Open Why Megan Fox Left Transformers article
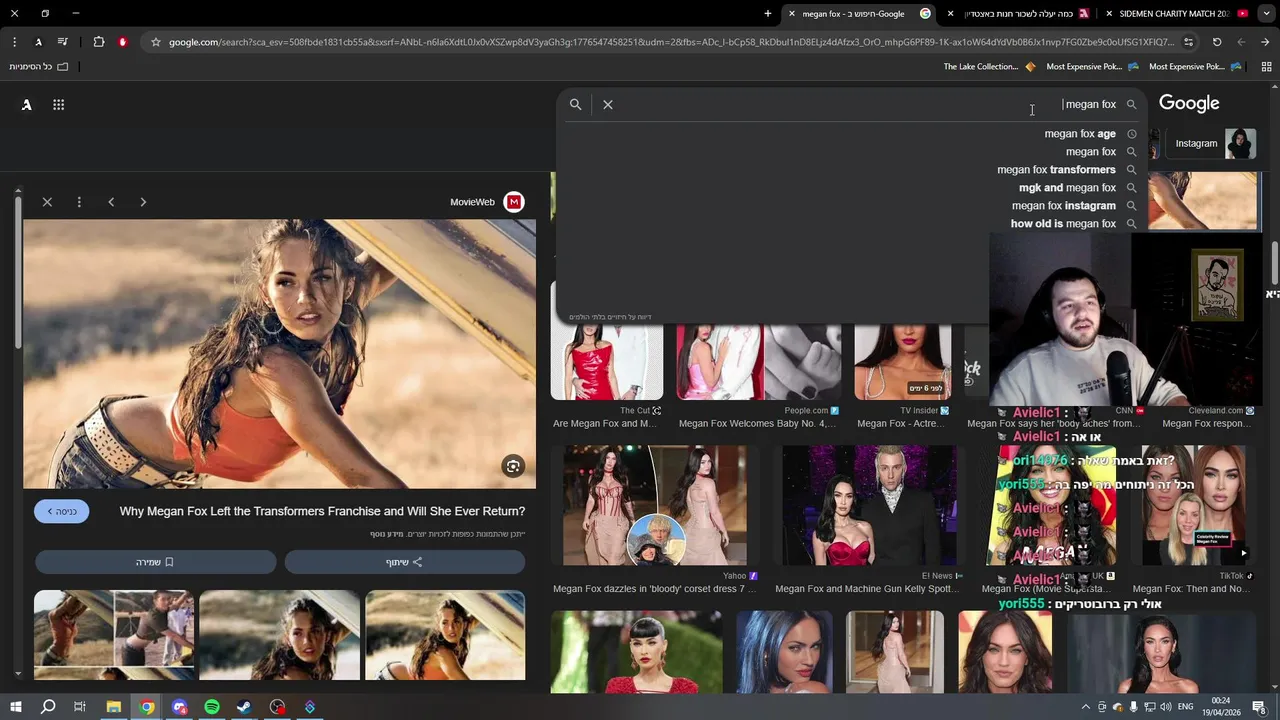1280x720 pixels. point(322,511)
